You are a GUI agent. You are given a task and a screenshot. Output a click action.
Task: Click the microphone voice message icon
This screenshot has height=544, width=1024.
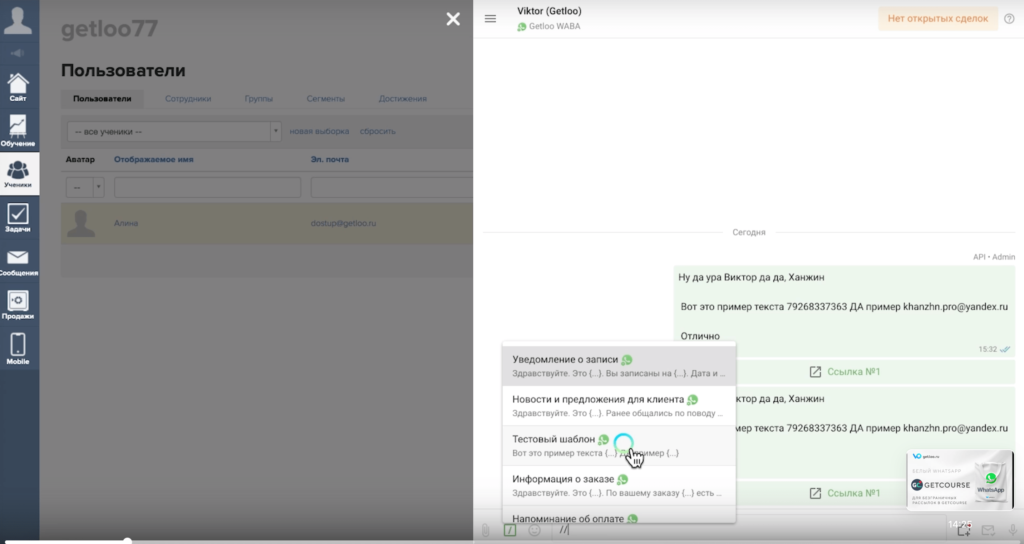pos(1013,530)
